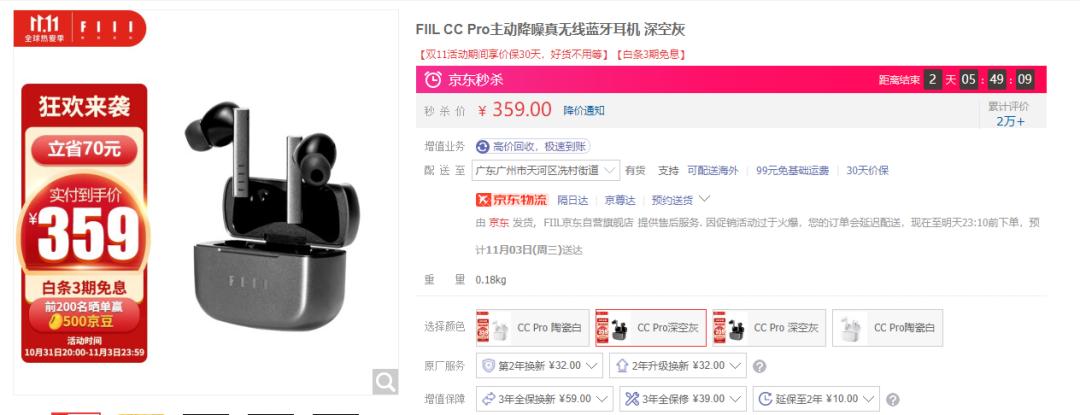
Task: Click the FIIL brand logo at top left
Action: [x=106, y=28]
